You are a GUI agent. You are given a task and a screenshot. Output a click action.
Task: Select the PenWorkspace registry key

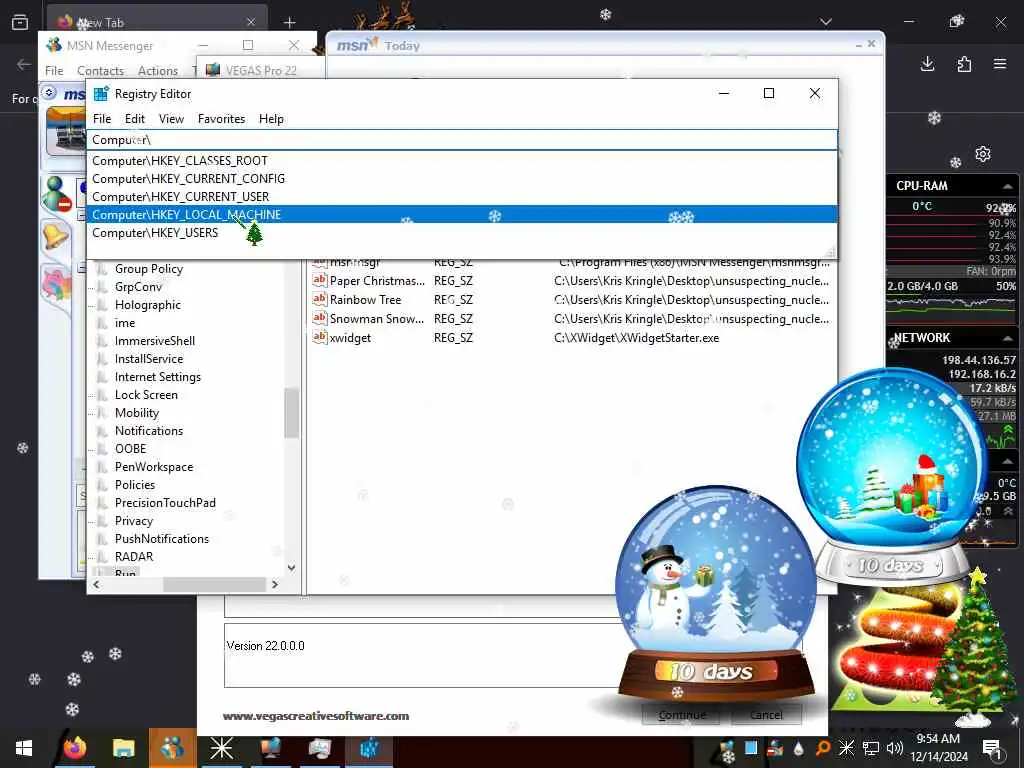154,467
